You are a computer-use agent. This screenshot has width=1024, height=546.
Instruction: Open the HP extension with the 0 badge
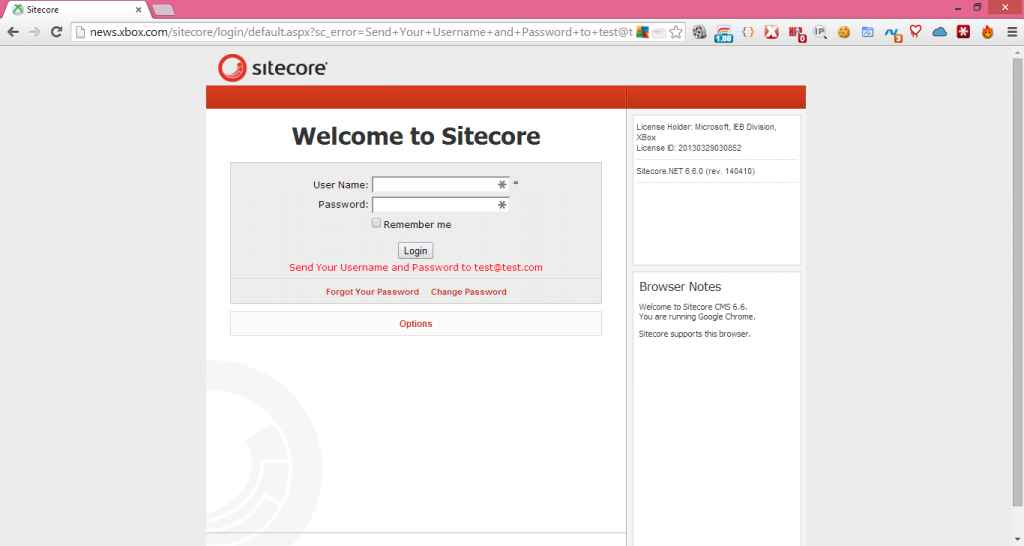coord(797,33)
